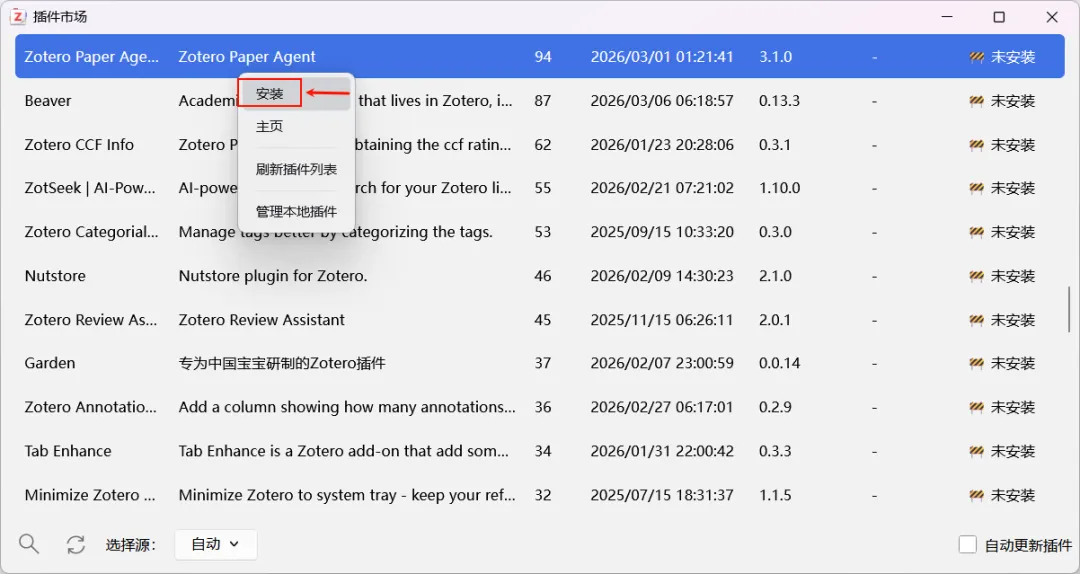1080x574 pixels.
Task: Click not-installed icon for Minimize Zotero row
Action: [x=976, y=495]
